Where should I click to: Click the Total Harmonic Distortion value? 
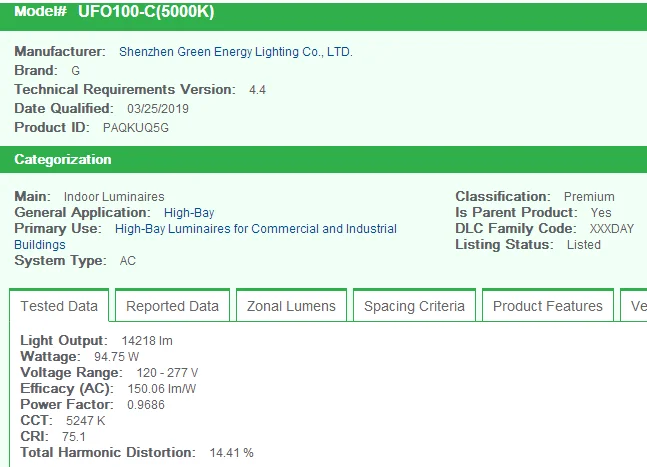pyautogui.click(x=231, y=453)
